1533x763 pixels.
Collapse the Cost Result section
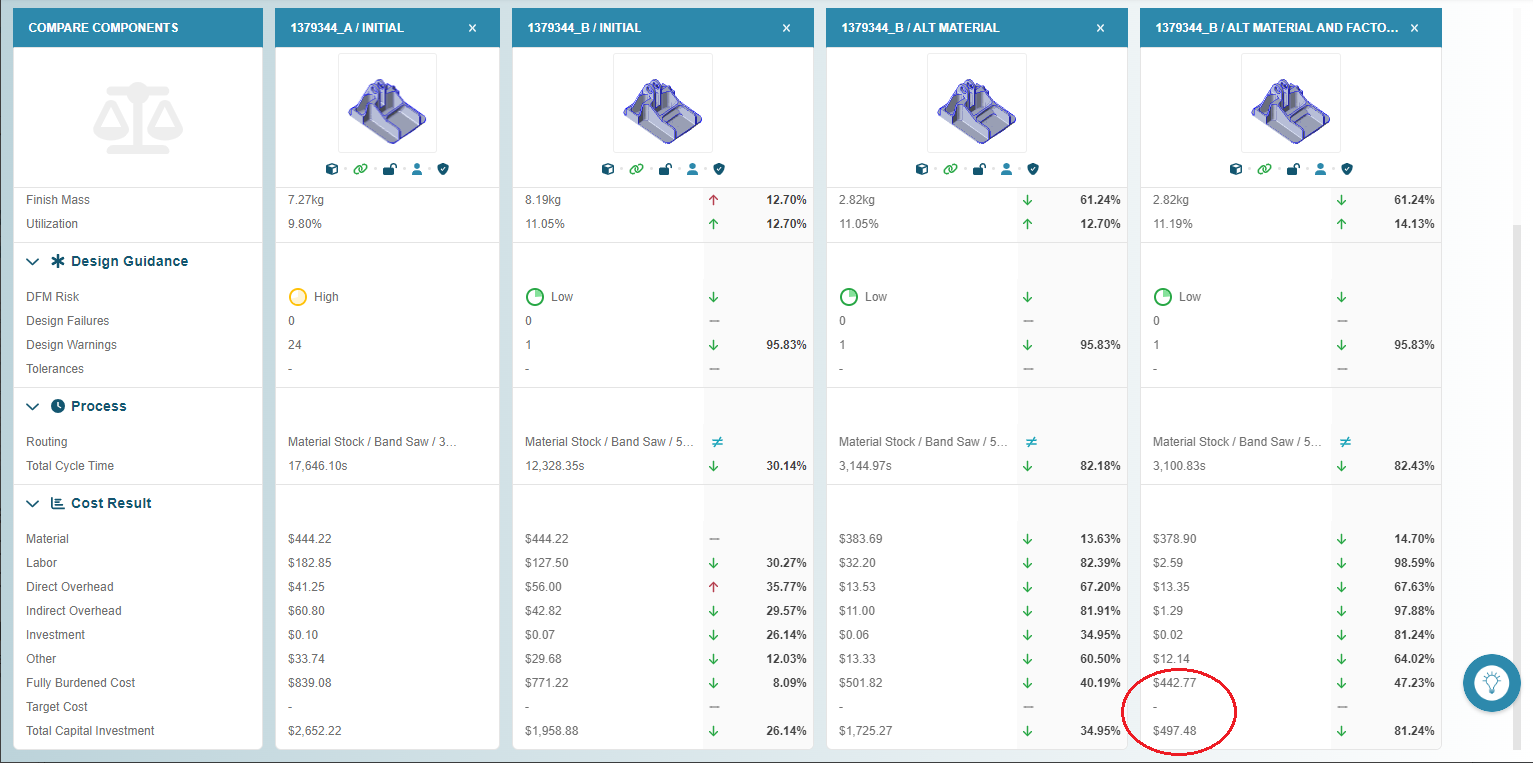(x=33, y=503)
